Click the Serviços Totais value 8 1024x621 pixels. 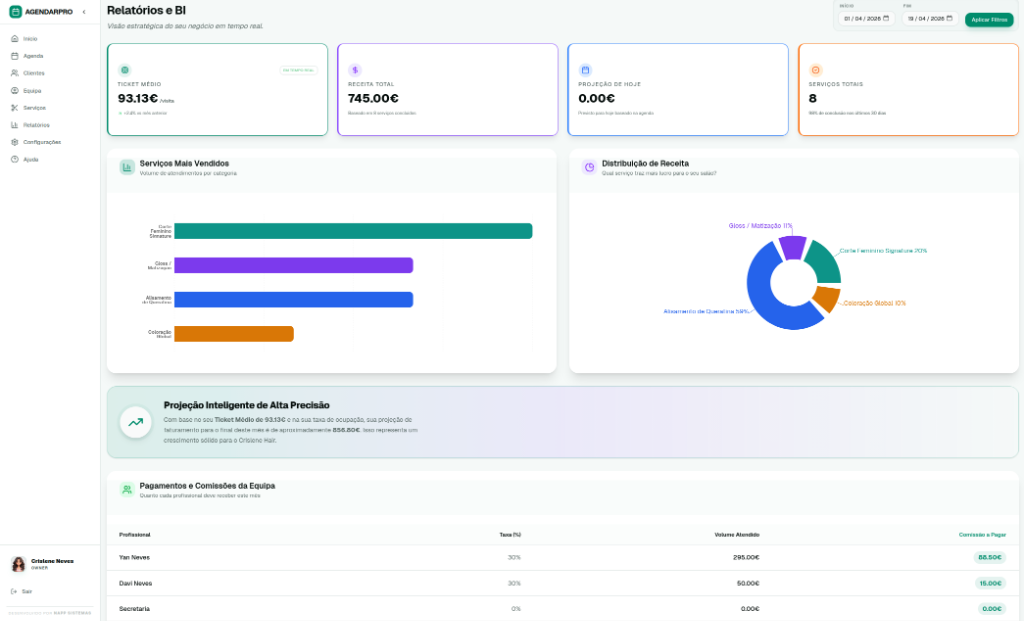(x=812, y=99)
